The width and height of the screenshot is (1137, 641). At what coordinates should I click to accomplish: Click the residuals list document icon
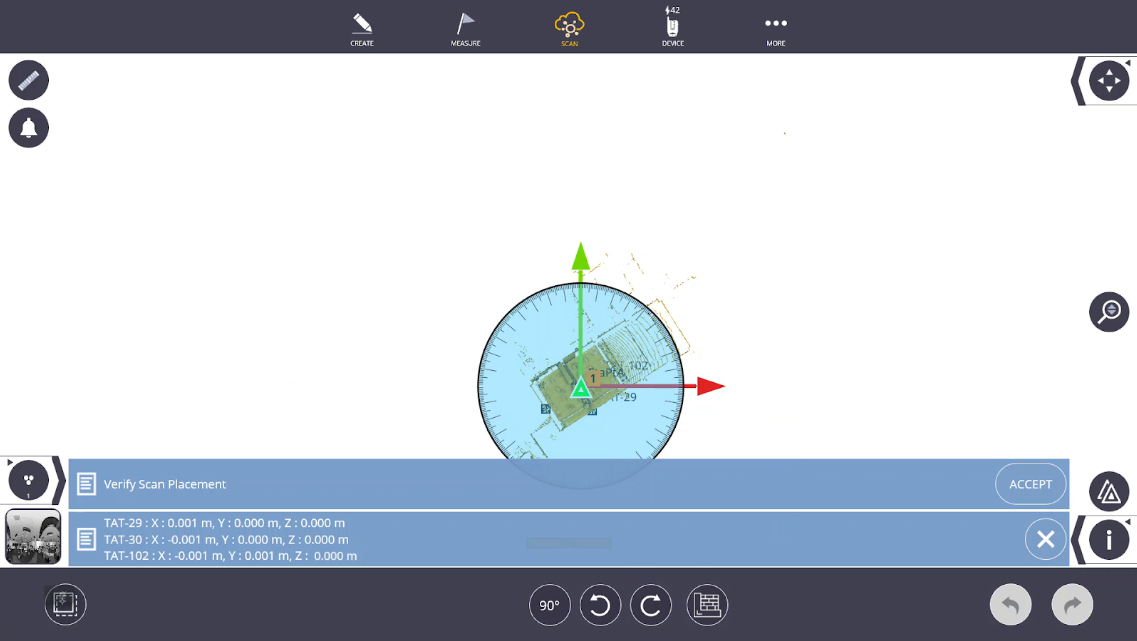click(86, 539)
